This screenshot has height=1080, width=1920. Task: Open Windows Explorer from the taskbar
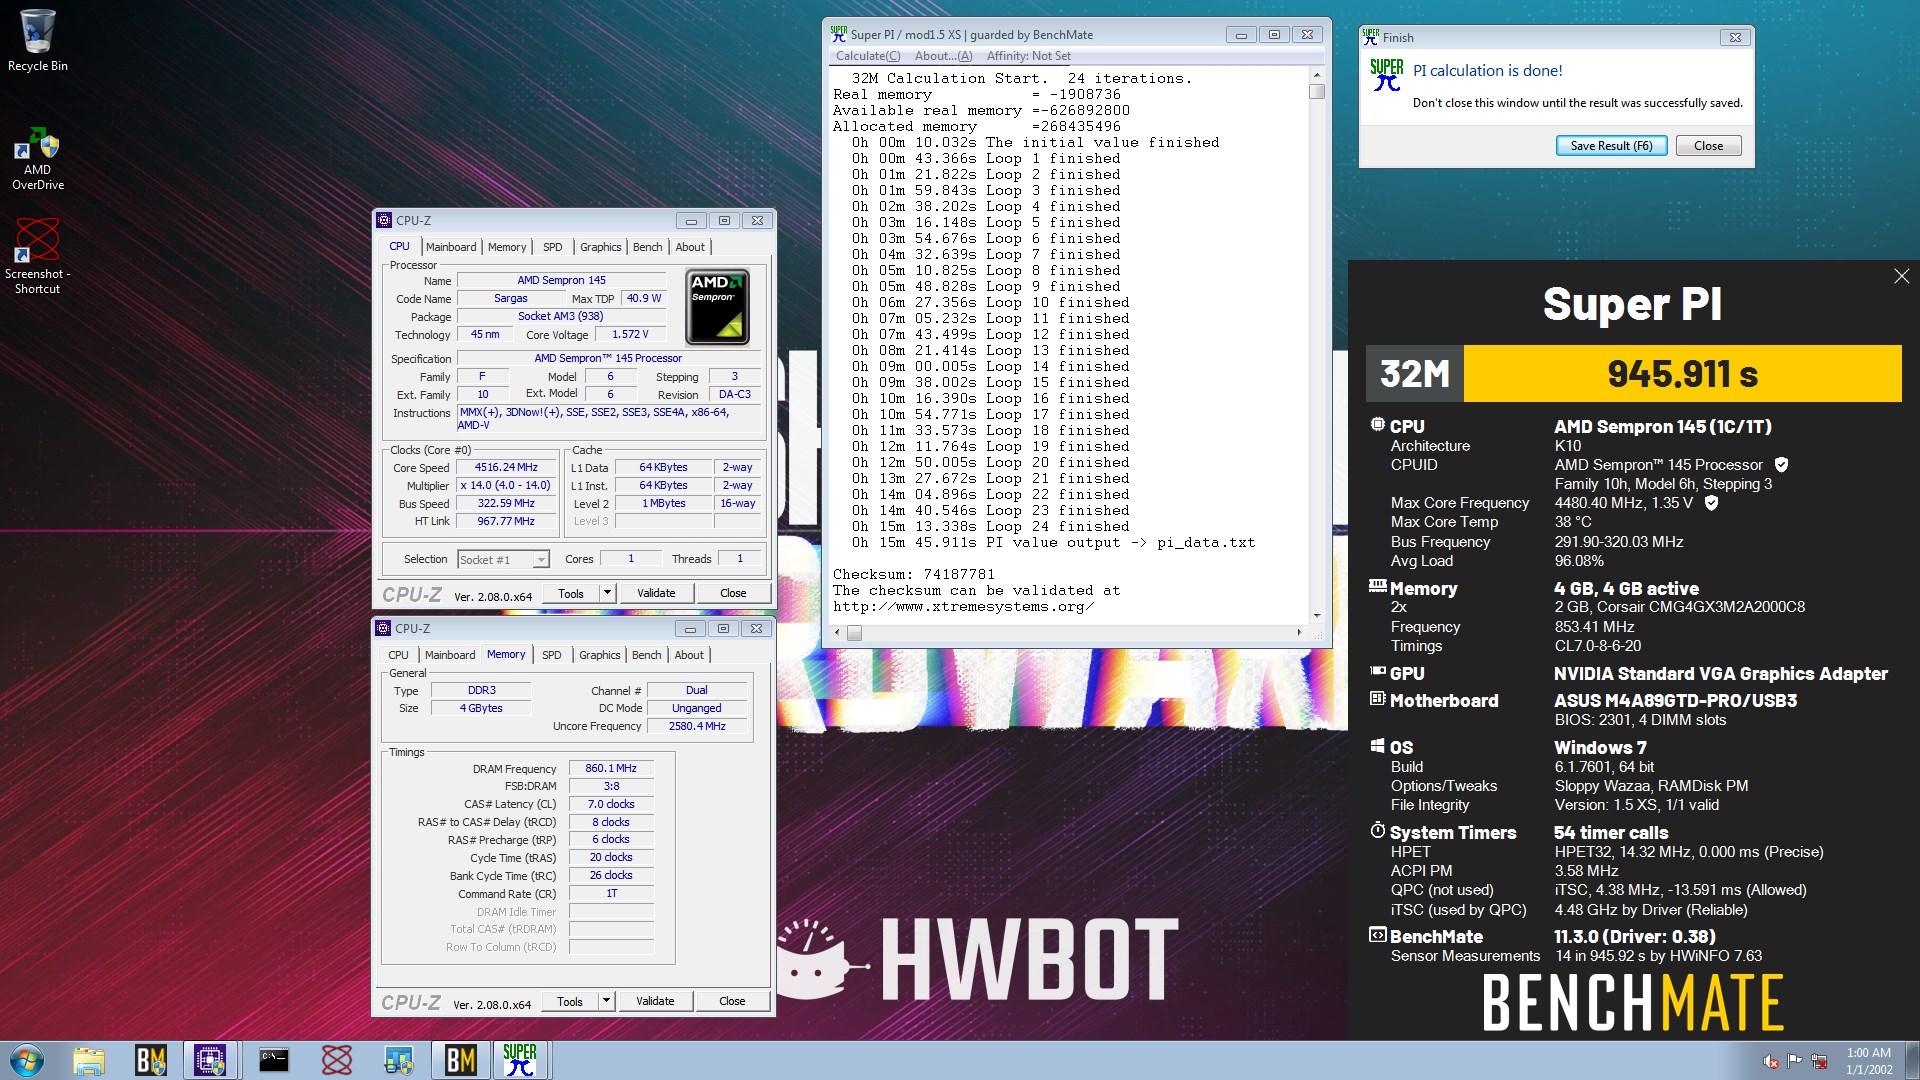coord(88,1060)
